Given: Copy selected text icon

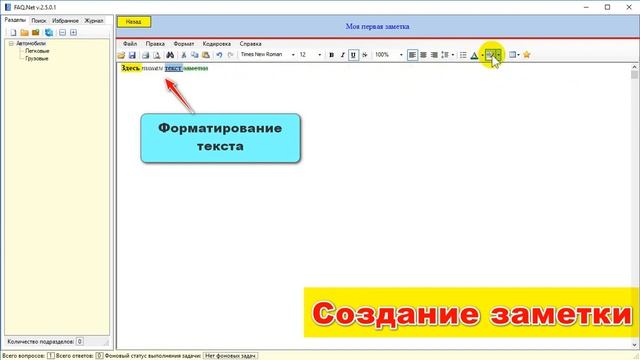Looking at the screenshot, I should coord(195,55).
